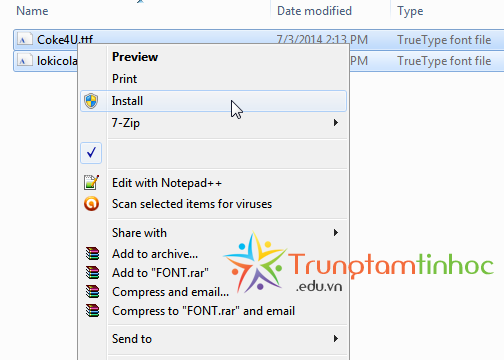This screenshot has height=360, width=504.
Task: Select Install in the context menu
Action: (x=213, y=101)
